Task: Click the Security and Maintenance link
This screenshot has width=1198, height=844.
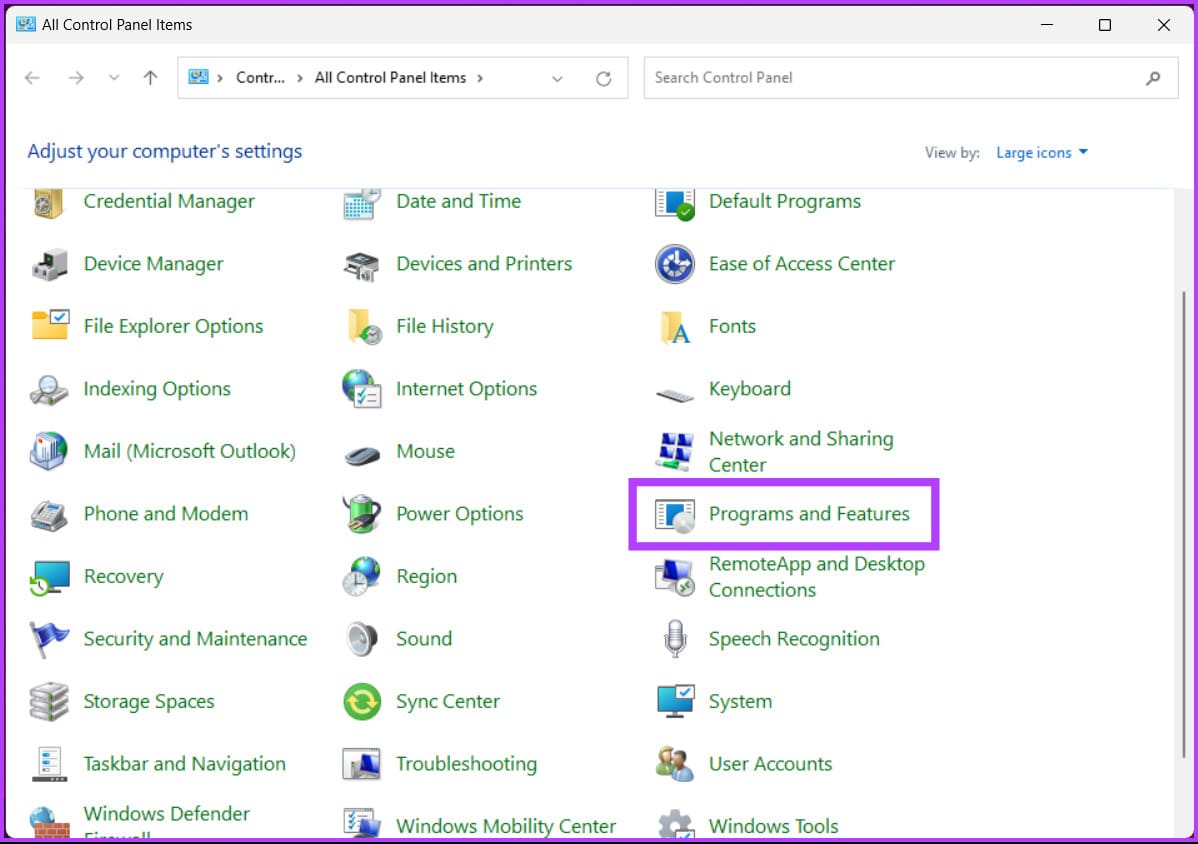Action: pos(195,639)
